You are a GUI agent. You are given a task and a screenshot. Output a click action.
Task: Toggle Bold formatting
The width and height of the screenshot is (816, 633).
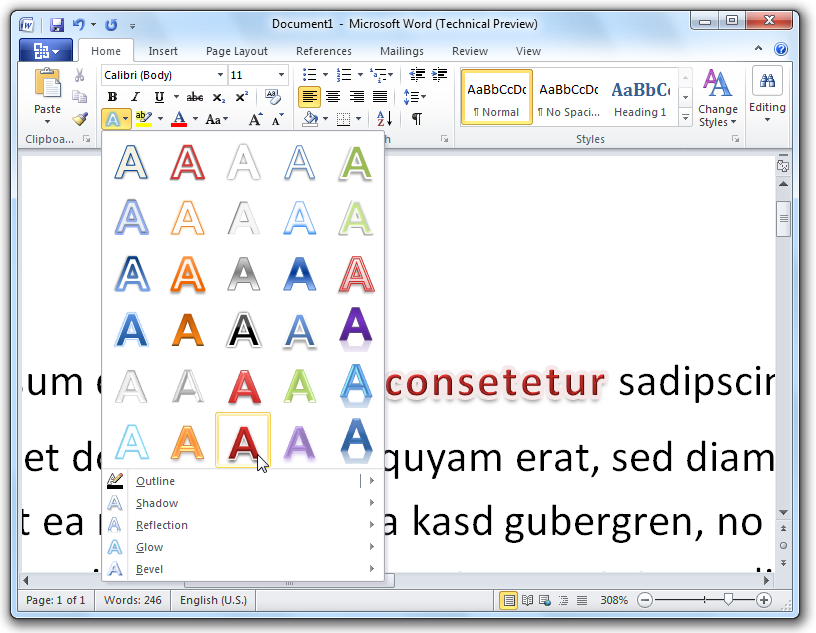click(112, 97)
